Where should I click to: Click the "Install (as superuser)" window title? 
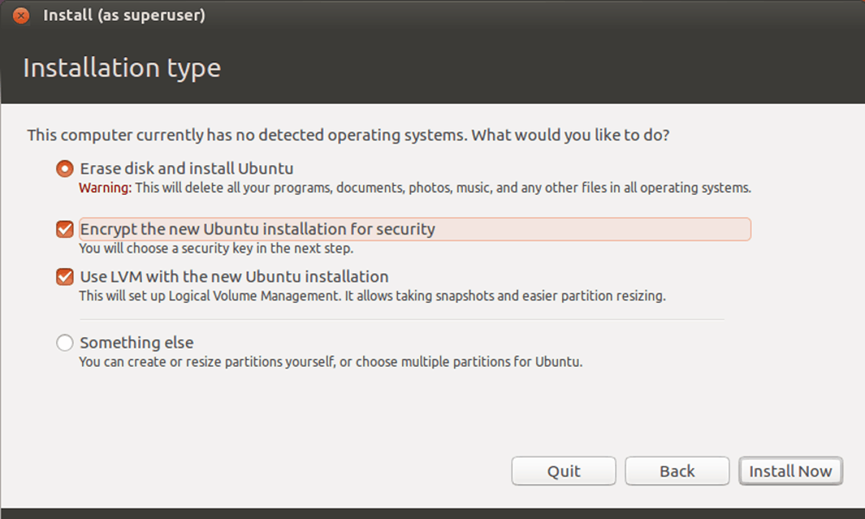tap(124, 15)
